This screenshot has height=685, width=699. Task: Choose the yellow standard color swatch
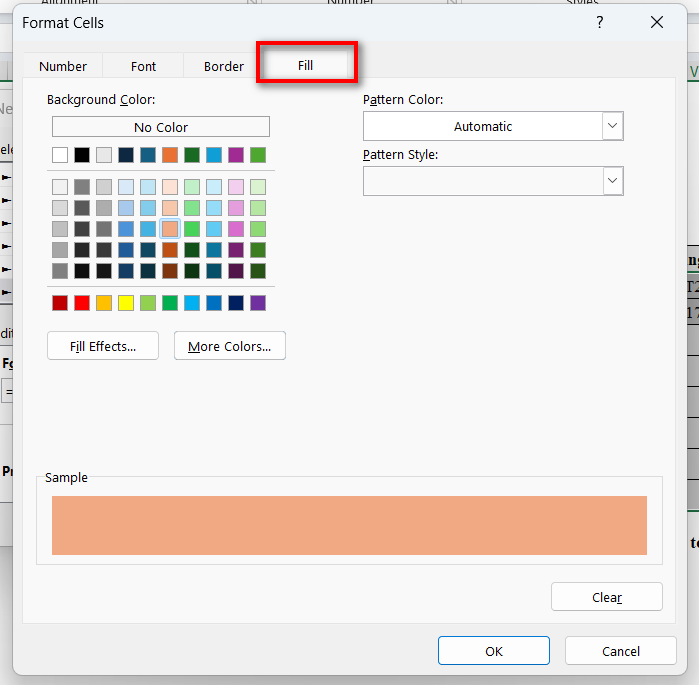pos(126,303)
